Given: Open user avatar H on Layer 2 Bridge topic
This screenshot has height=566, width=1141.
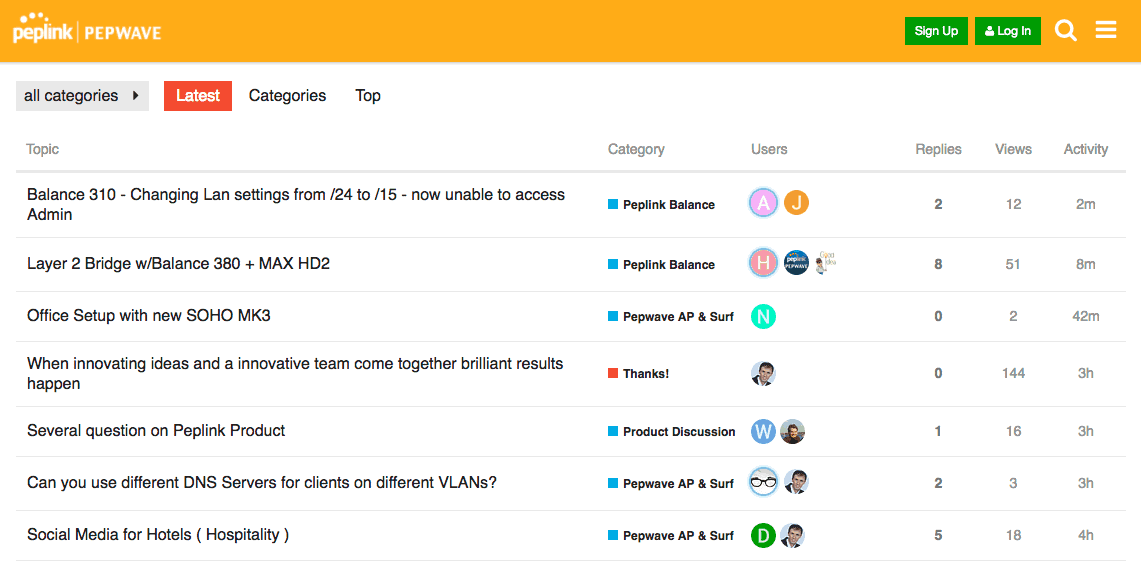Looking at the screenshot, I should click(x=763, y=263).
